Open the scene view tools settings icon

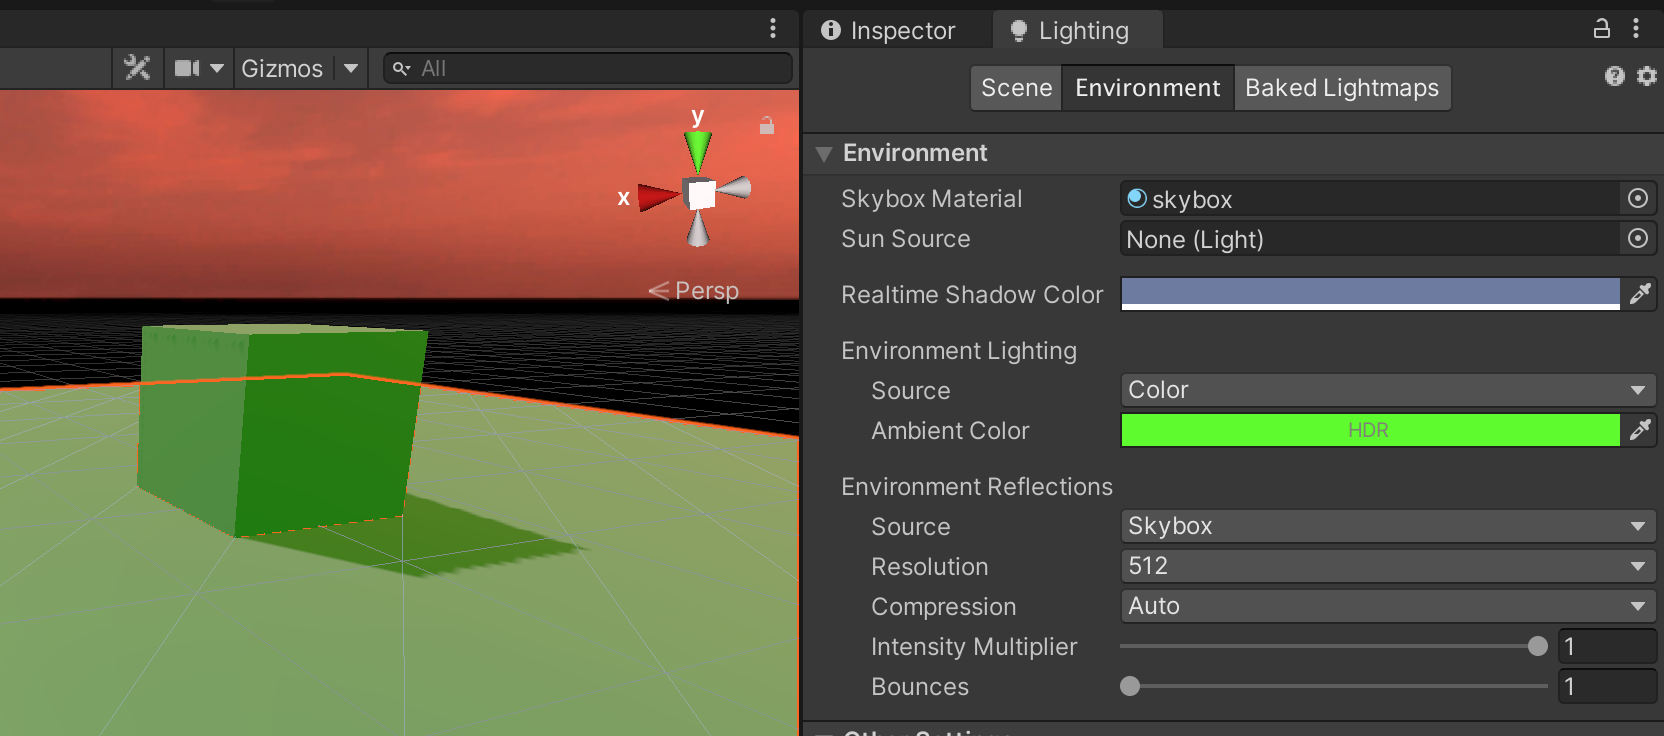pos(137,68)
